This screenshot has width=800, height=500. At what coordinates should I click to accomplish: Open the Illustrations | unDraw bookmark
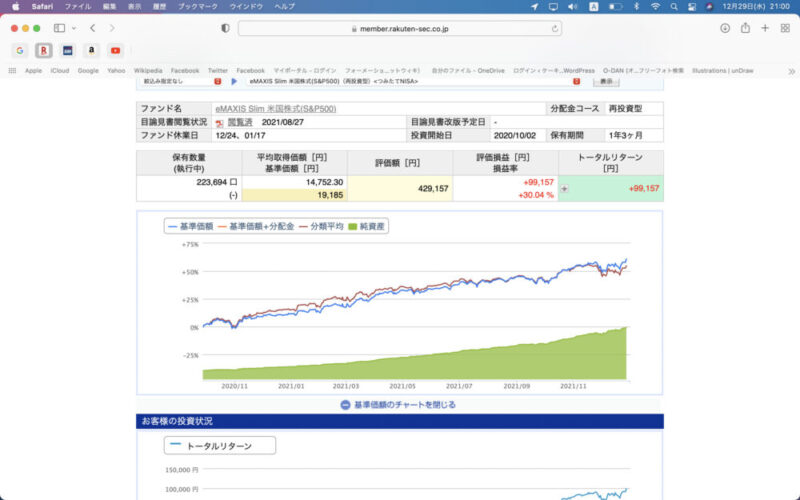click(722, 70)
